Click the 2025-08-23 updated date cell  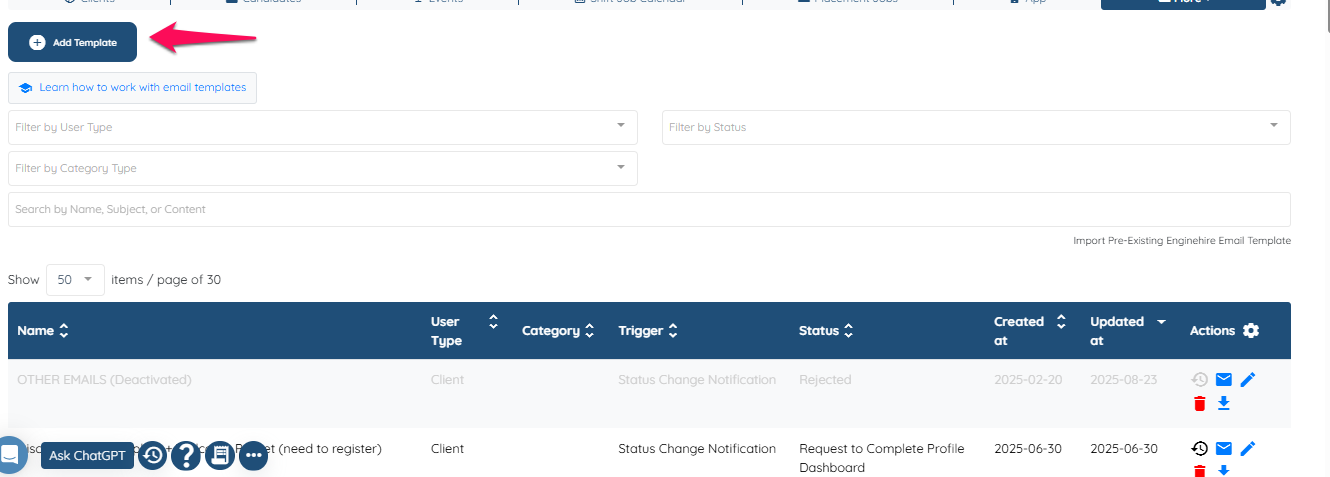pyautogui.click(x=1123, y=380)
